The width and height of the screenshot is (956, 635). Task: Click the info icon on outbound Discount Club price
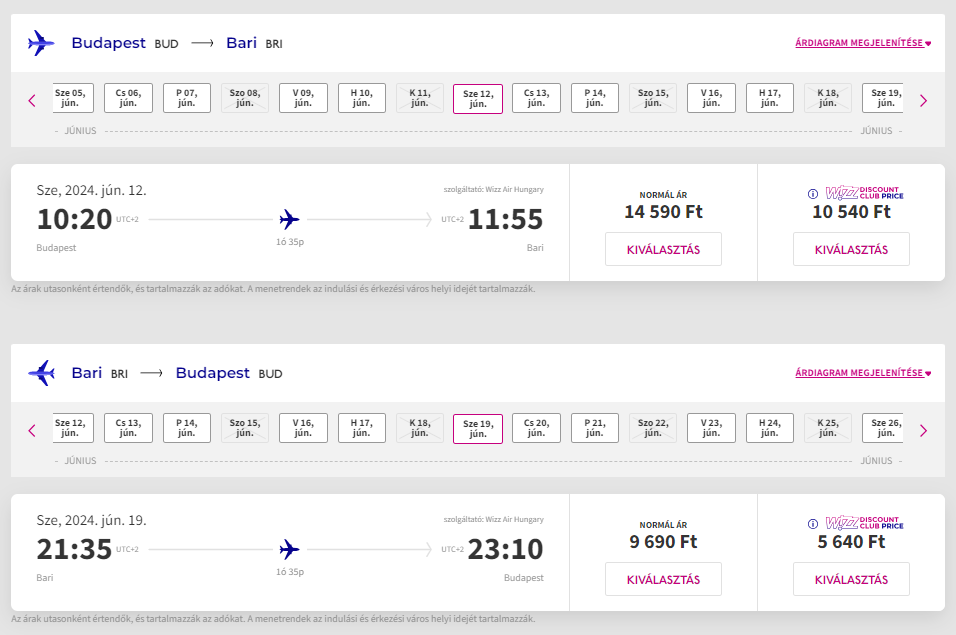813,194
